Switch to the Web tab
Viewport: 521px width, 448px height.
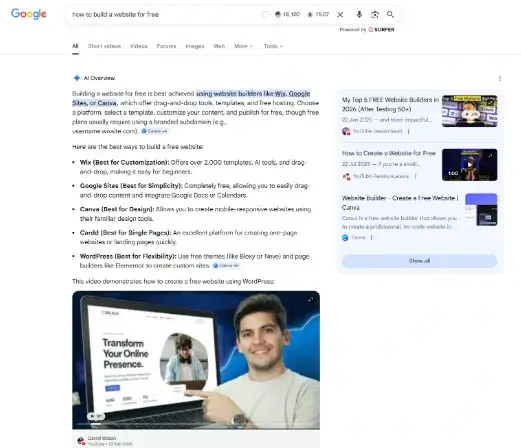[219, 46]
